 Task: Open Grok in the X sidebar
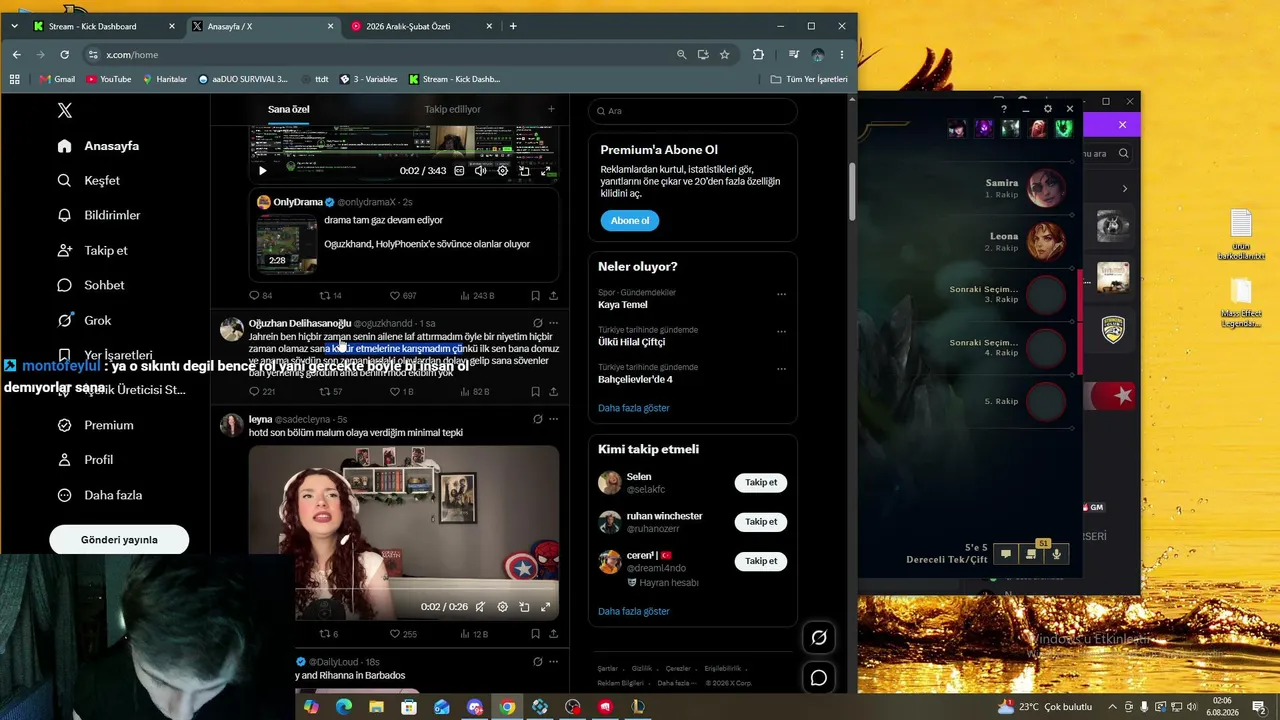coord(84,321)
